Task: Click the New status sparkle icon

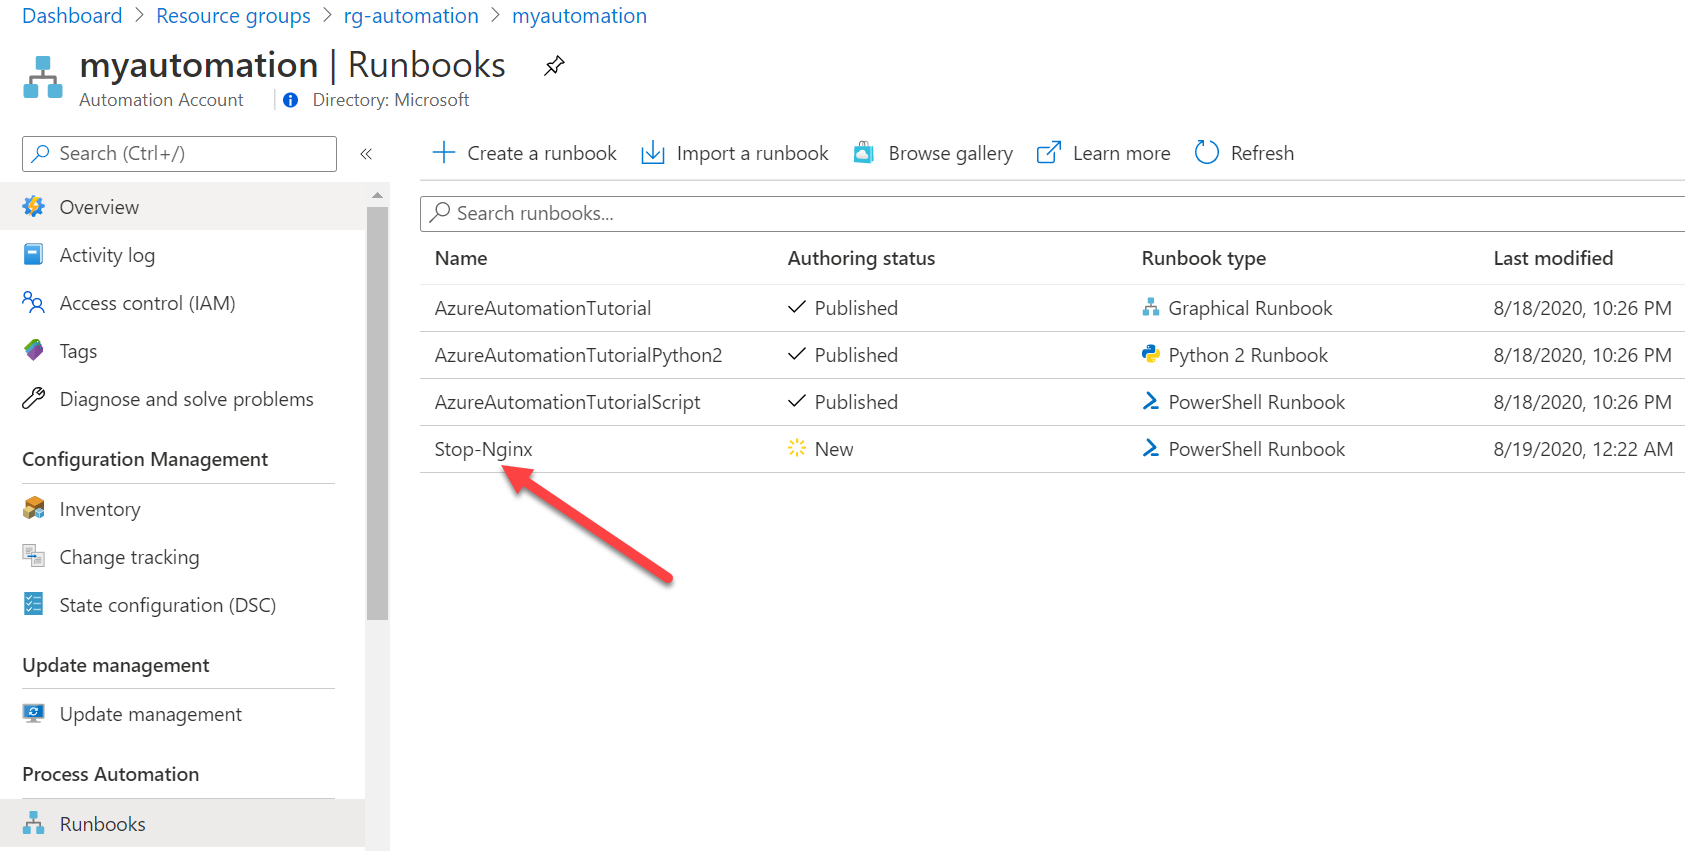Action: pyautogui.click(x=797, y=449)
